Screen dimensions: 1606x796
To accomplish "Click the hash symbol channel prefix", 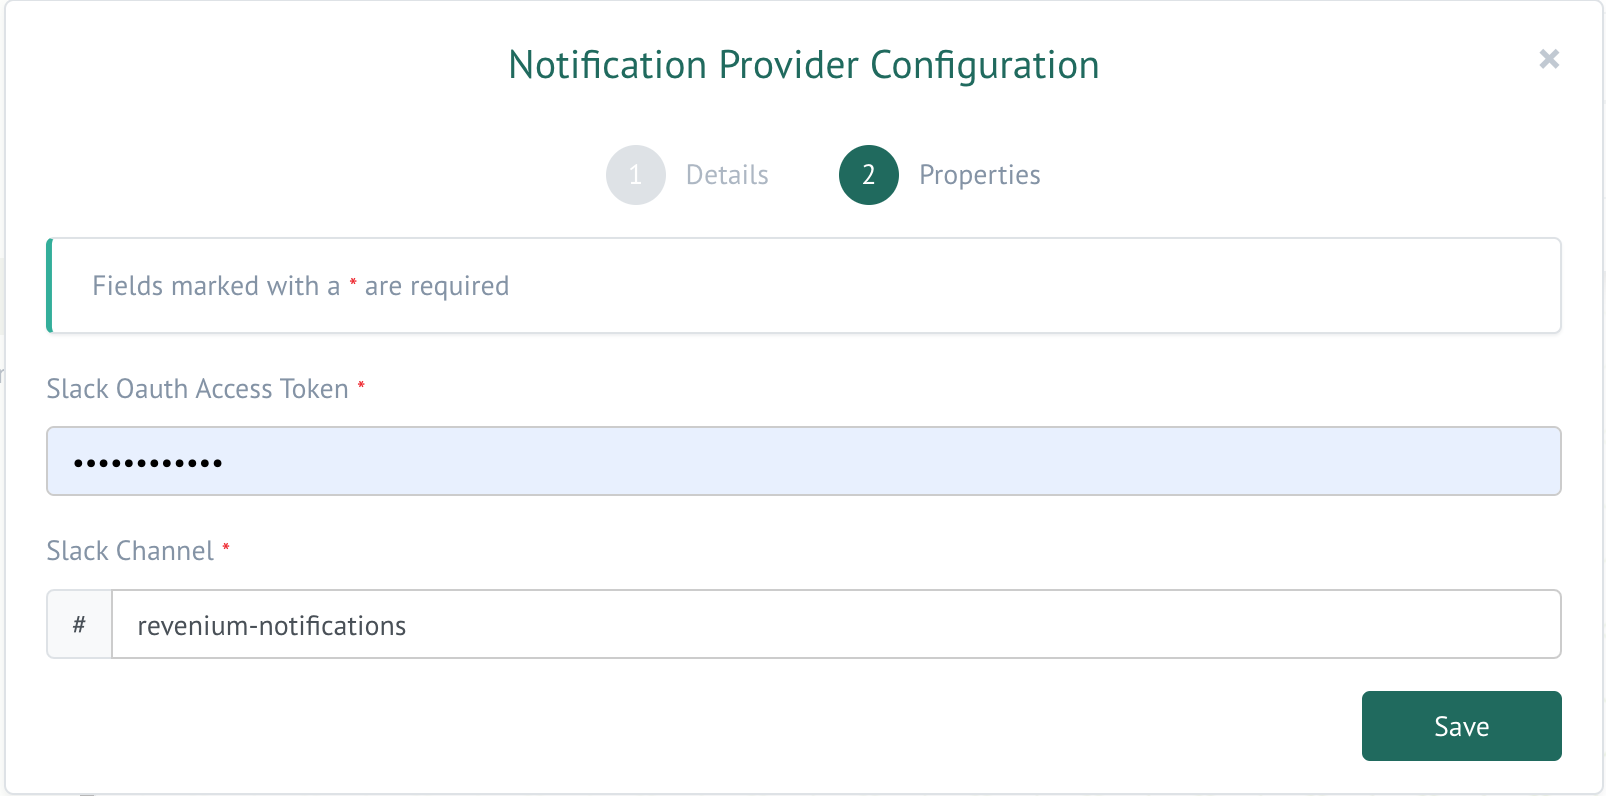I will (x=79, y=625).
